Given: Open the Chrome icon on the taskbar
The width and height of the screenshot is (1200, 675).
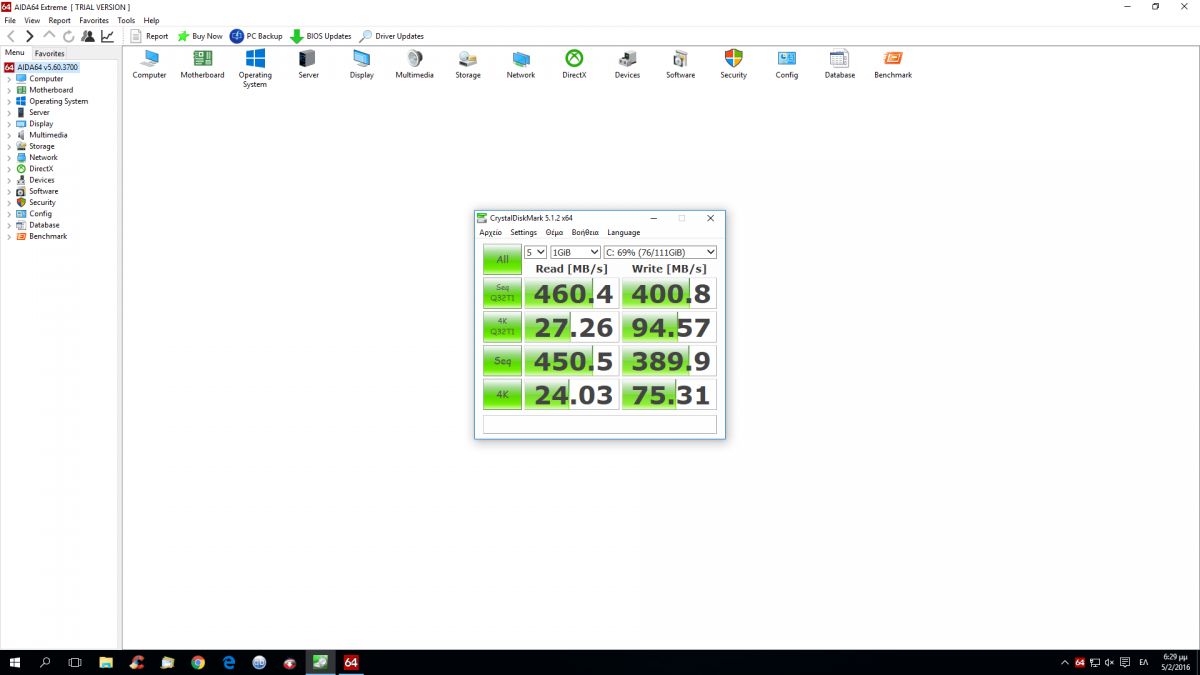Looking at the screenshot, I should pyautogui.click(x=198, y=662).
